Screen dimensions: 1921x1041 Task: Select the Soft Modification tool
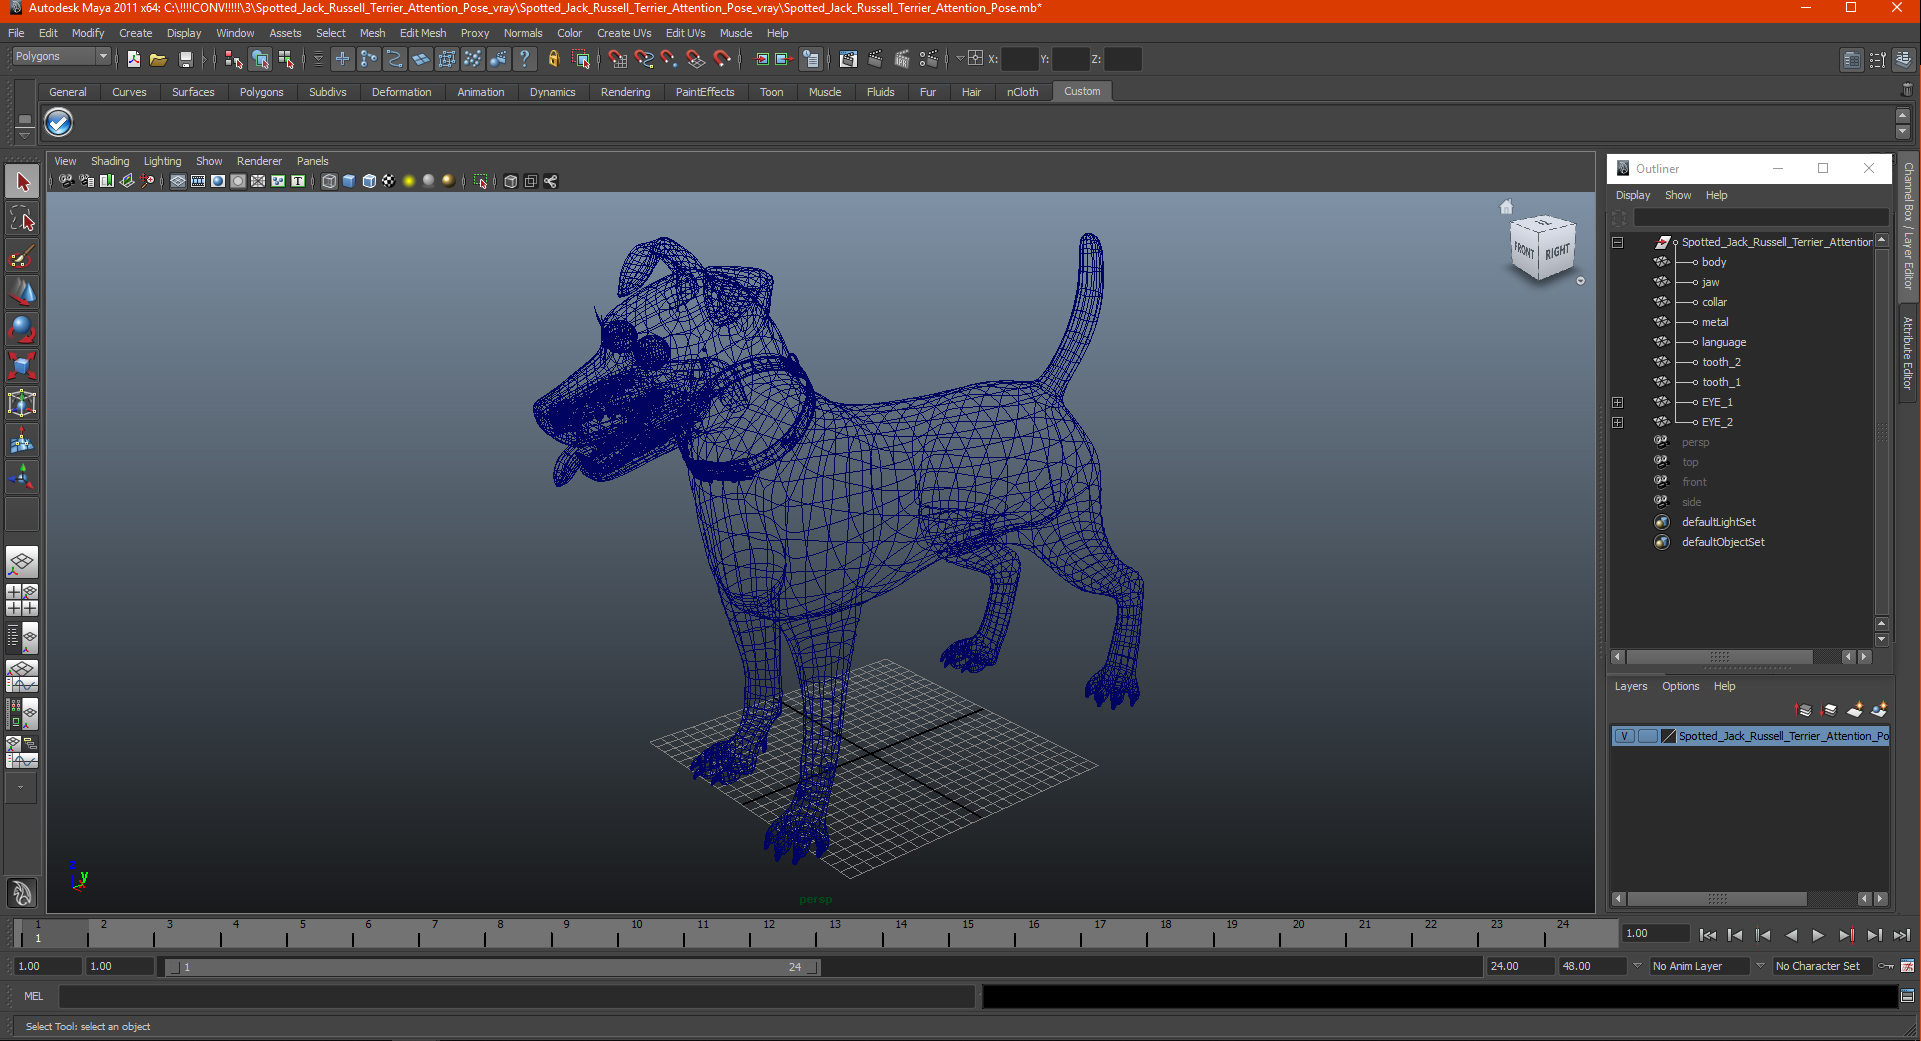[x=22, y=440]
